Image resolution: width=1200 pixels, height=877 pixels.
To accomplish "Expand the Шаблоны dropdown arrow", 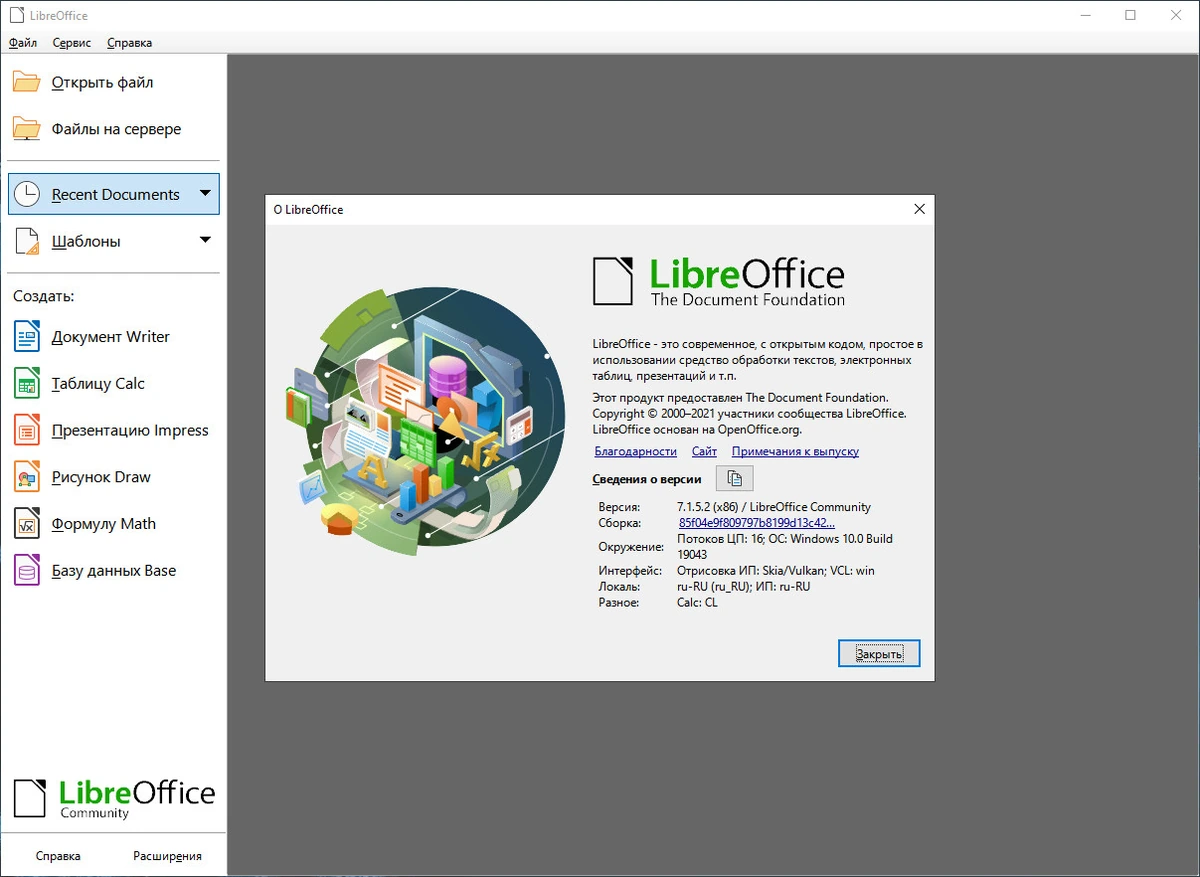I will click(x=205, y=240).
